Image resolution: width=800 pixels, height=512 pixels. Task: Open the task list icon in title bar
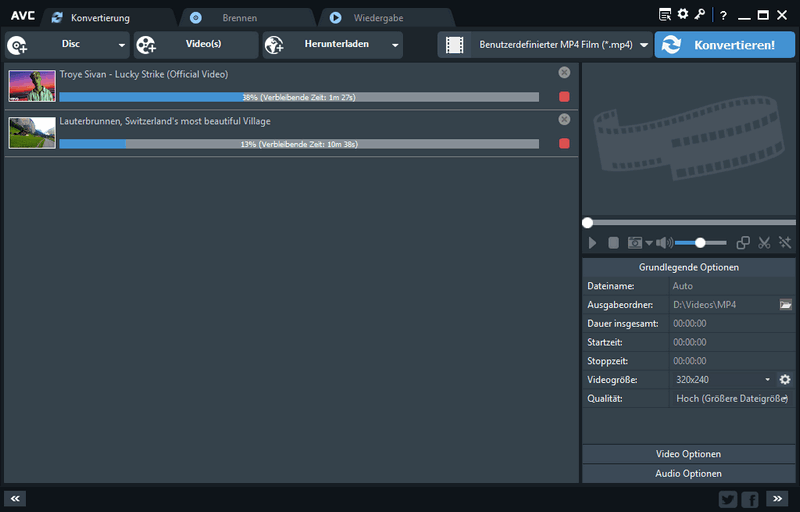(x=665, y=15)
